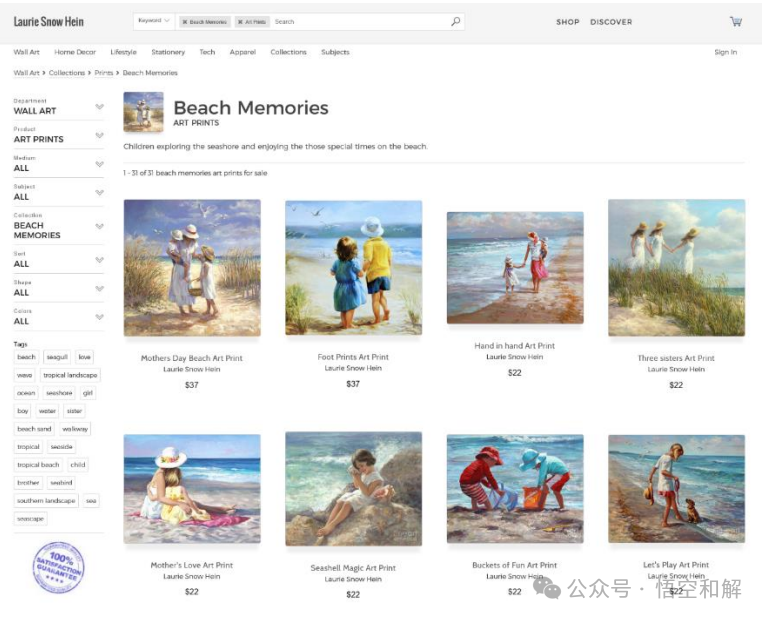Click the Mother's Love Art Print title
The height and width of the screenshot is (619, 766).
(x=192, y=565)
